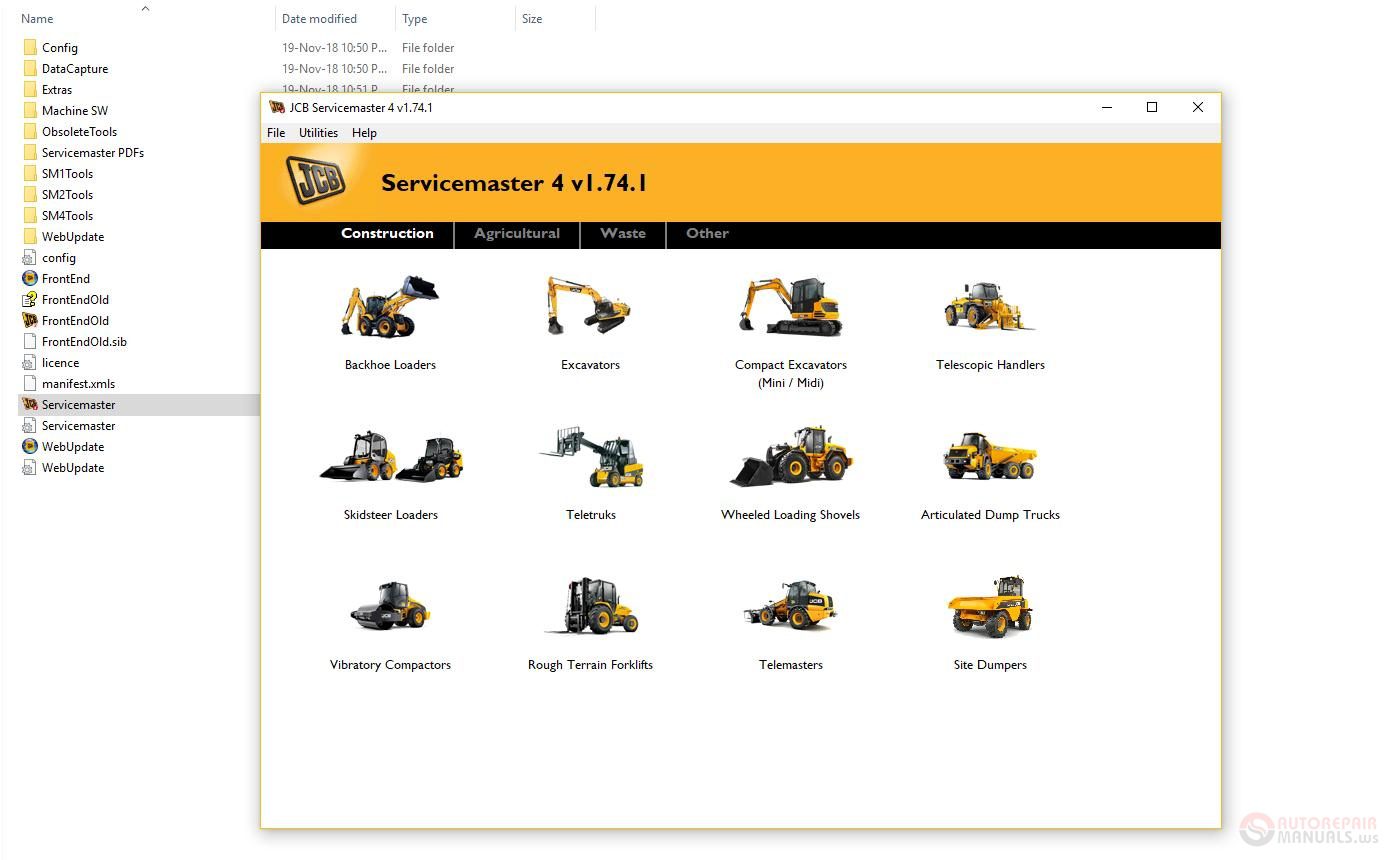Click the FrontEnd application globe icon
This screenshot has width=1391, height=860.
coord(30,278)
